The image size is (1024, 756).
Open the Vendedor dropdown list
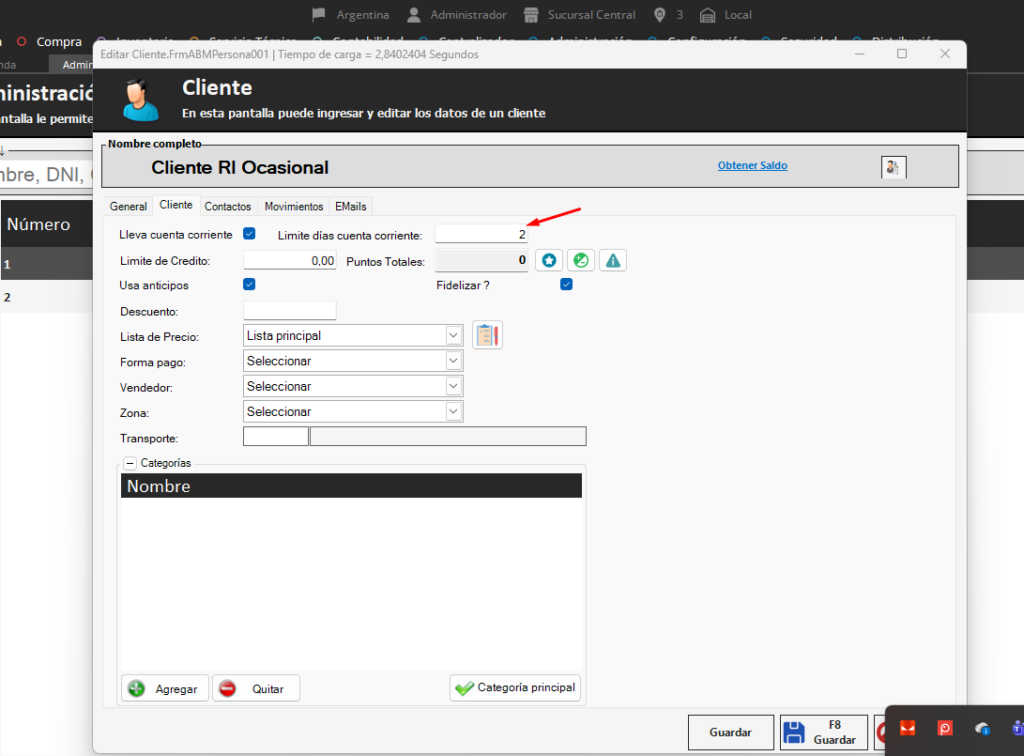tap(453, 386)
